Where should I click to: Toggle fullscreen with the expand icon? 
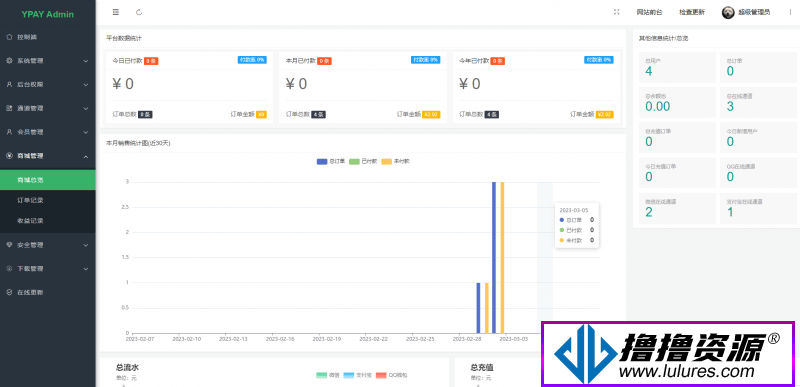click(616, 12)
